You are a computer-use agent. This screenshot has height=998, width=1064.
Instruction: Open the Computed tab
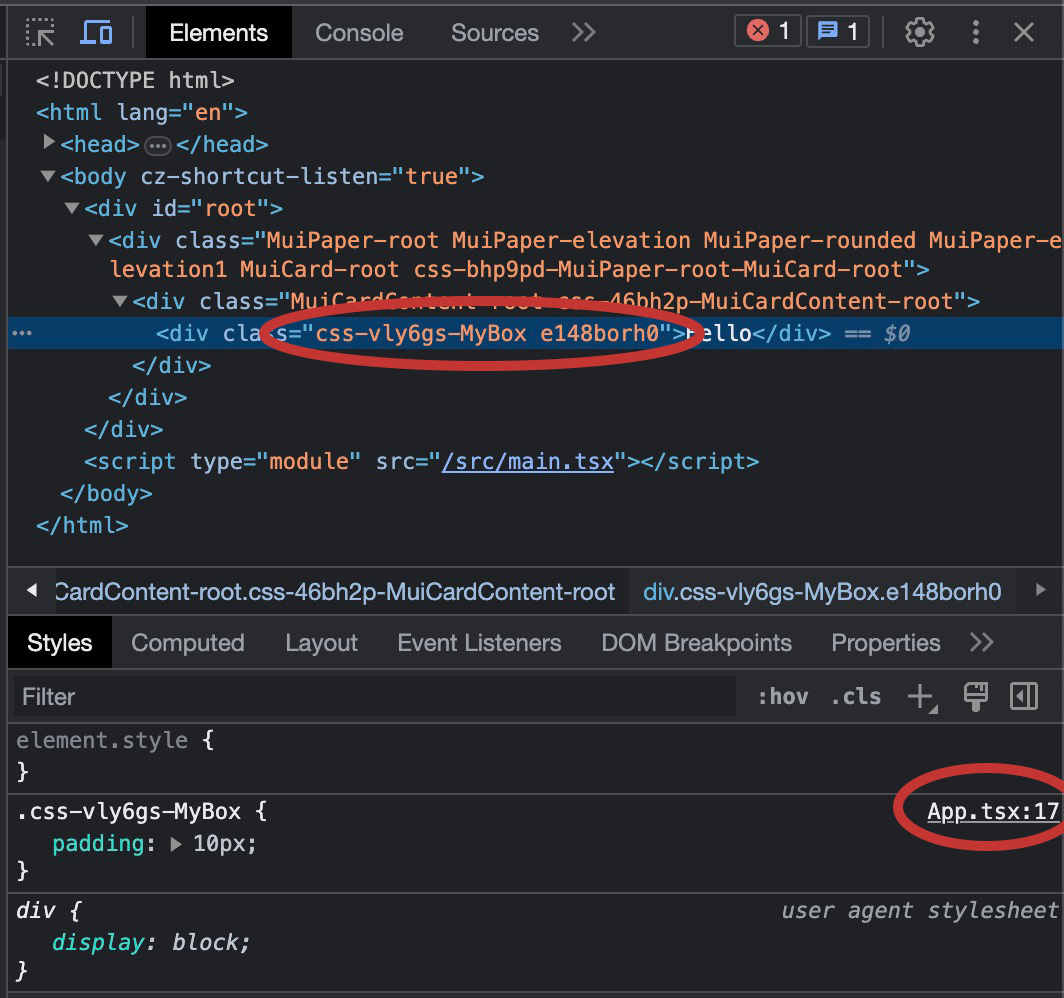click(188, 642)
